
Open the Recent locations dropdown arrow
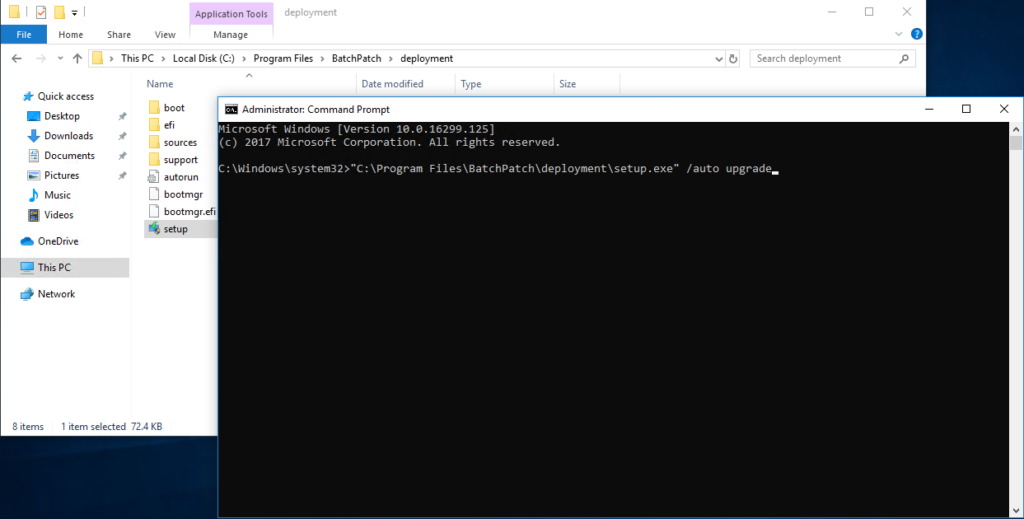point(60,59)
